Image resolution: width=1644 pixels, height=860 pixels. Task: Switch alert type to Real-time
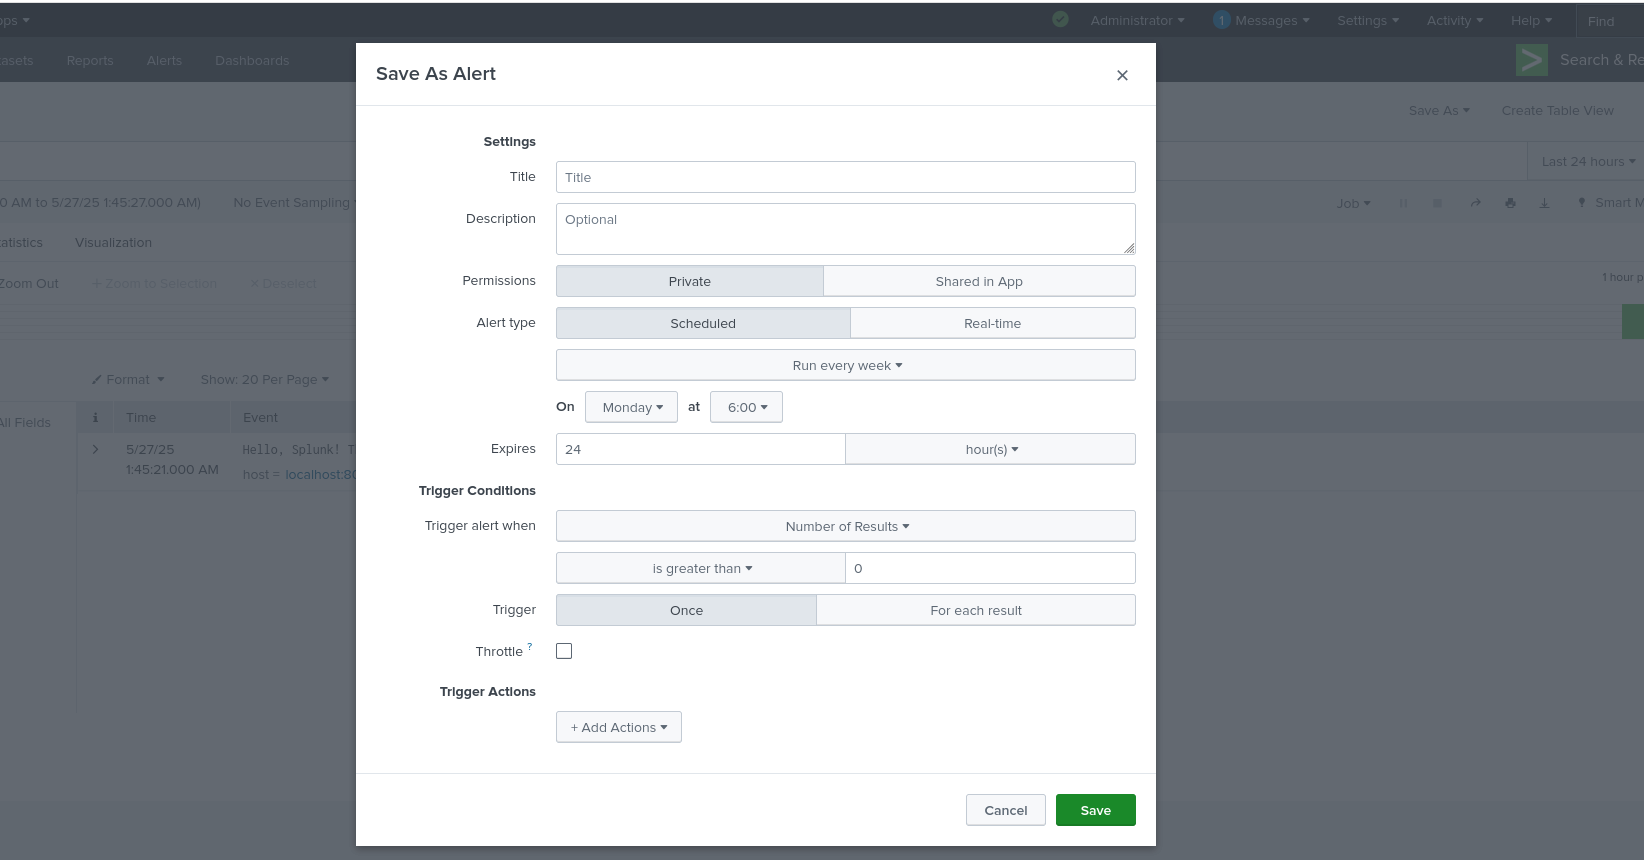click(x=992, y=323)
